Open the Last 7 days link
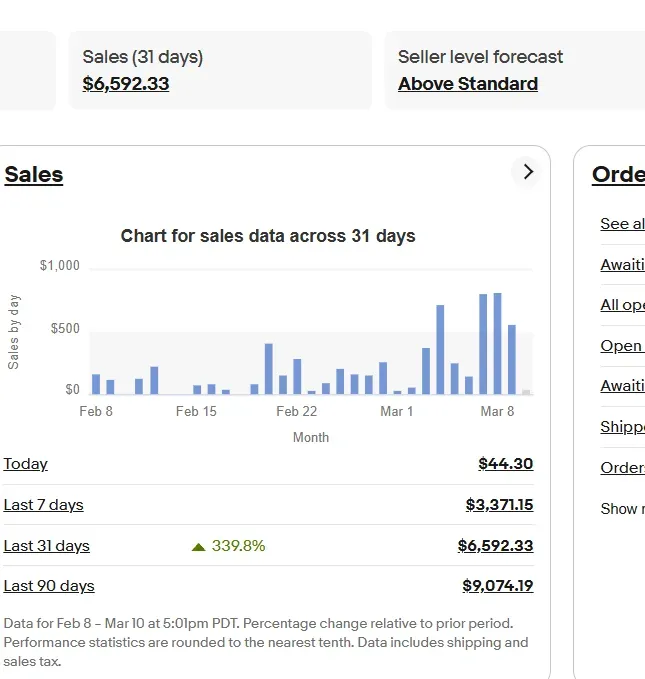The image size is (645, 679). 43,505
